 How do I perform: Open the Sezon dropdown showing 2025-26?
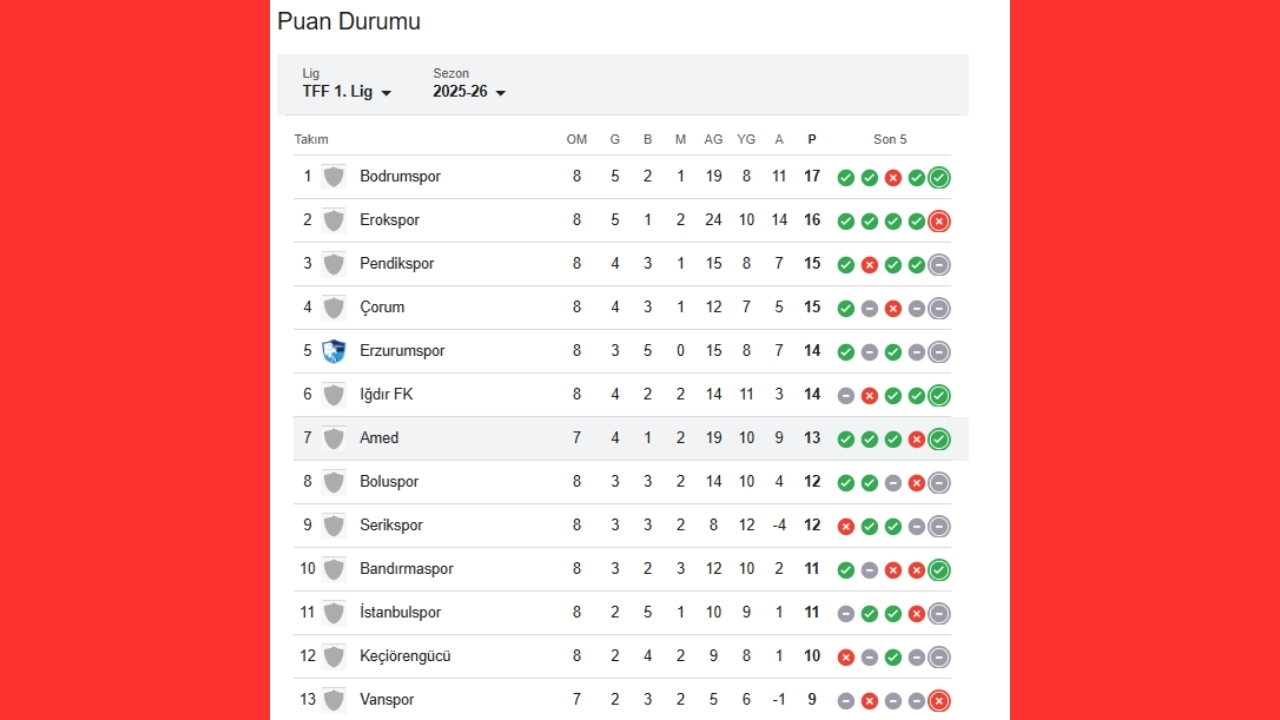pos(469,91)
